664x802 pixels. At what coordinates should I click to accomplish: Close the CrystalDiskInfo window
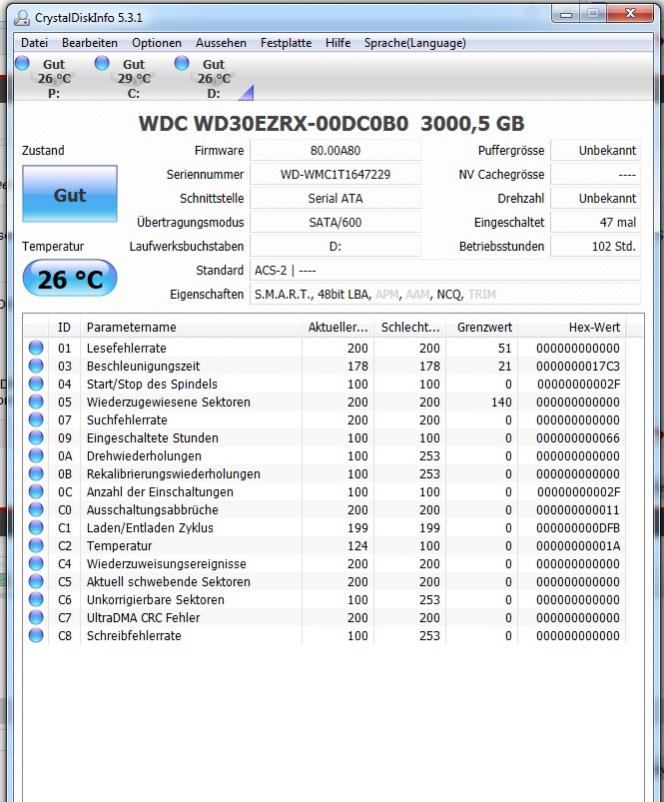coord(630,14)
